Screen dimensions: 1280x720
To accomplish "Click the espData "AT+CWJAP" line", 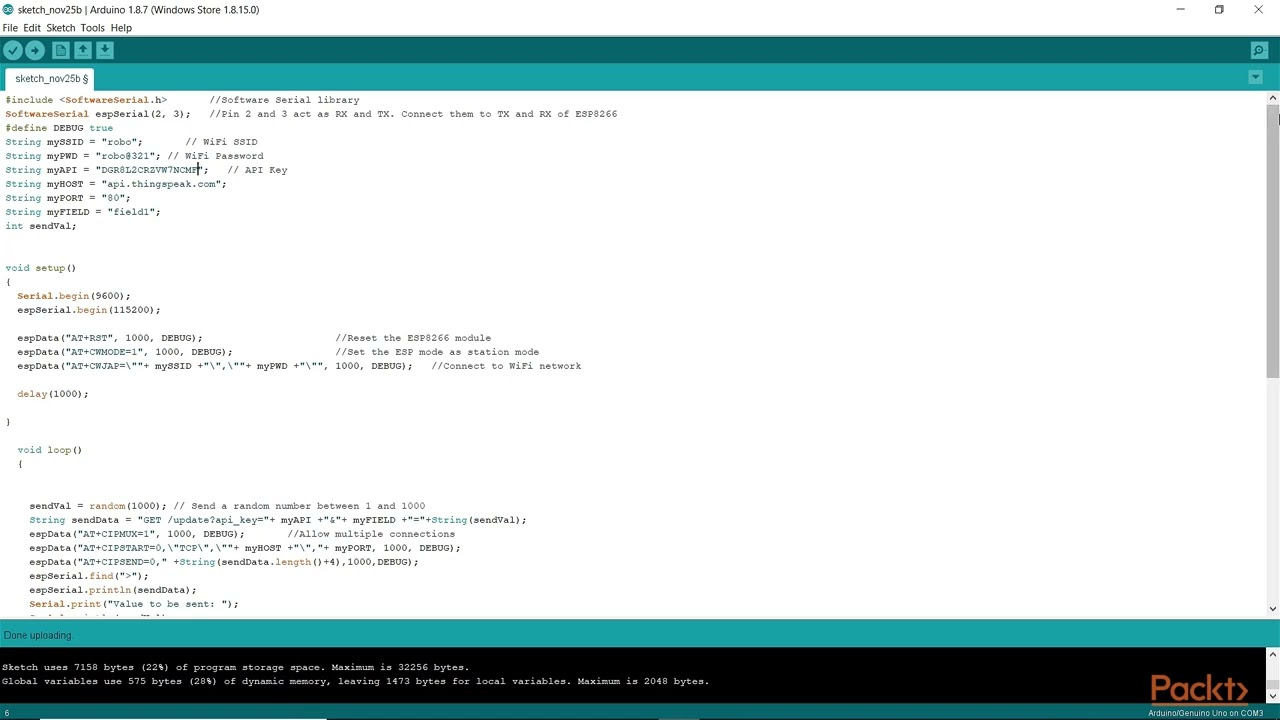I will coord(215,366).
